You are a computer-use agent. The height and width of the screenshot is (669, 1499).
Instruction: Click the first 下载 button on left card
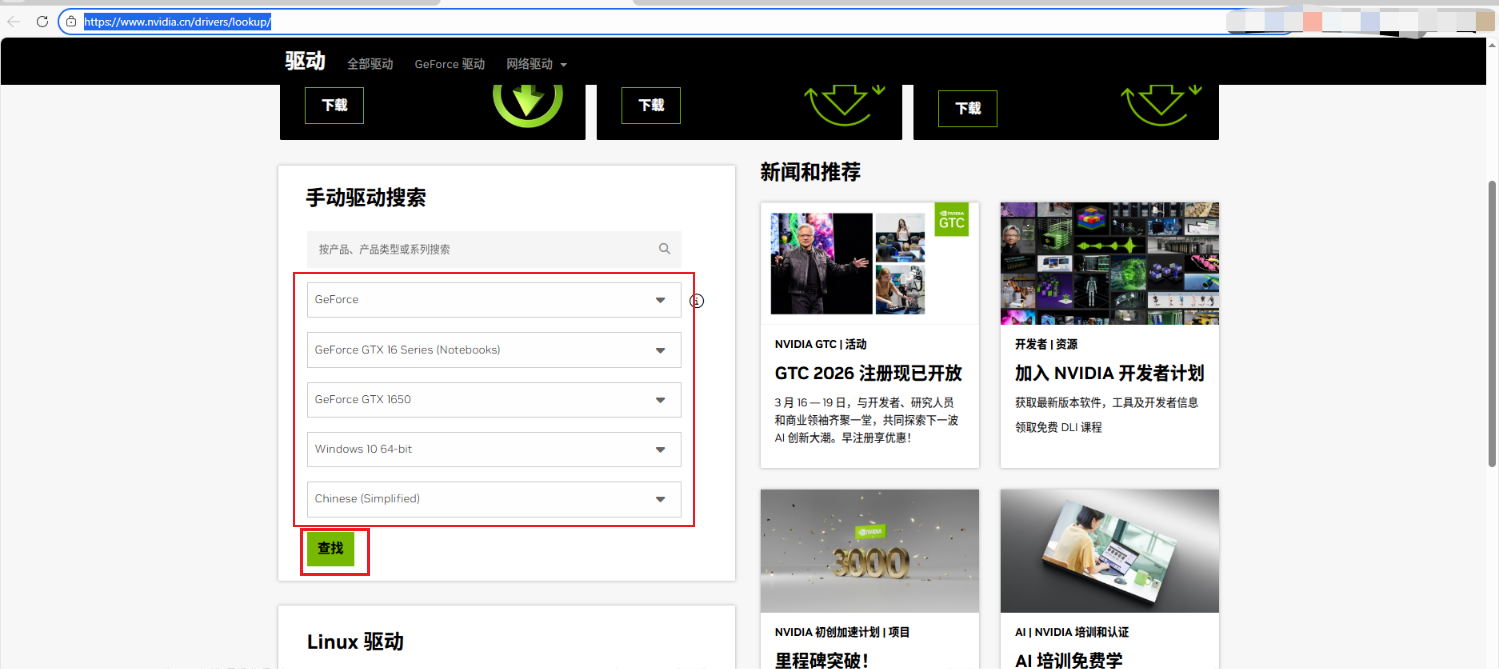(x=334, y=105)
